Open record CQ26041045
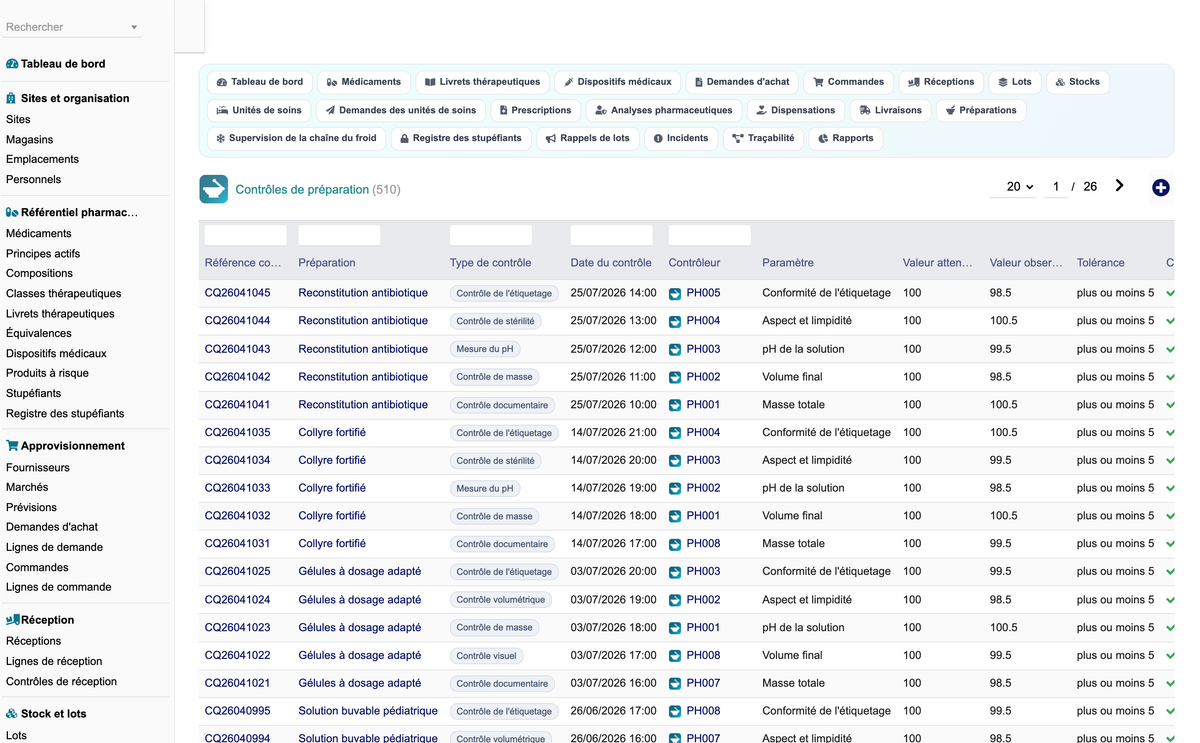This screenshot has height=743, width=1200. coord(237,293)
